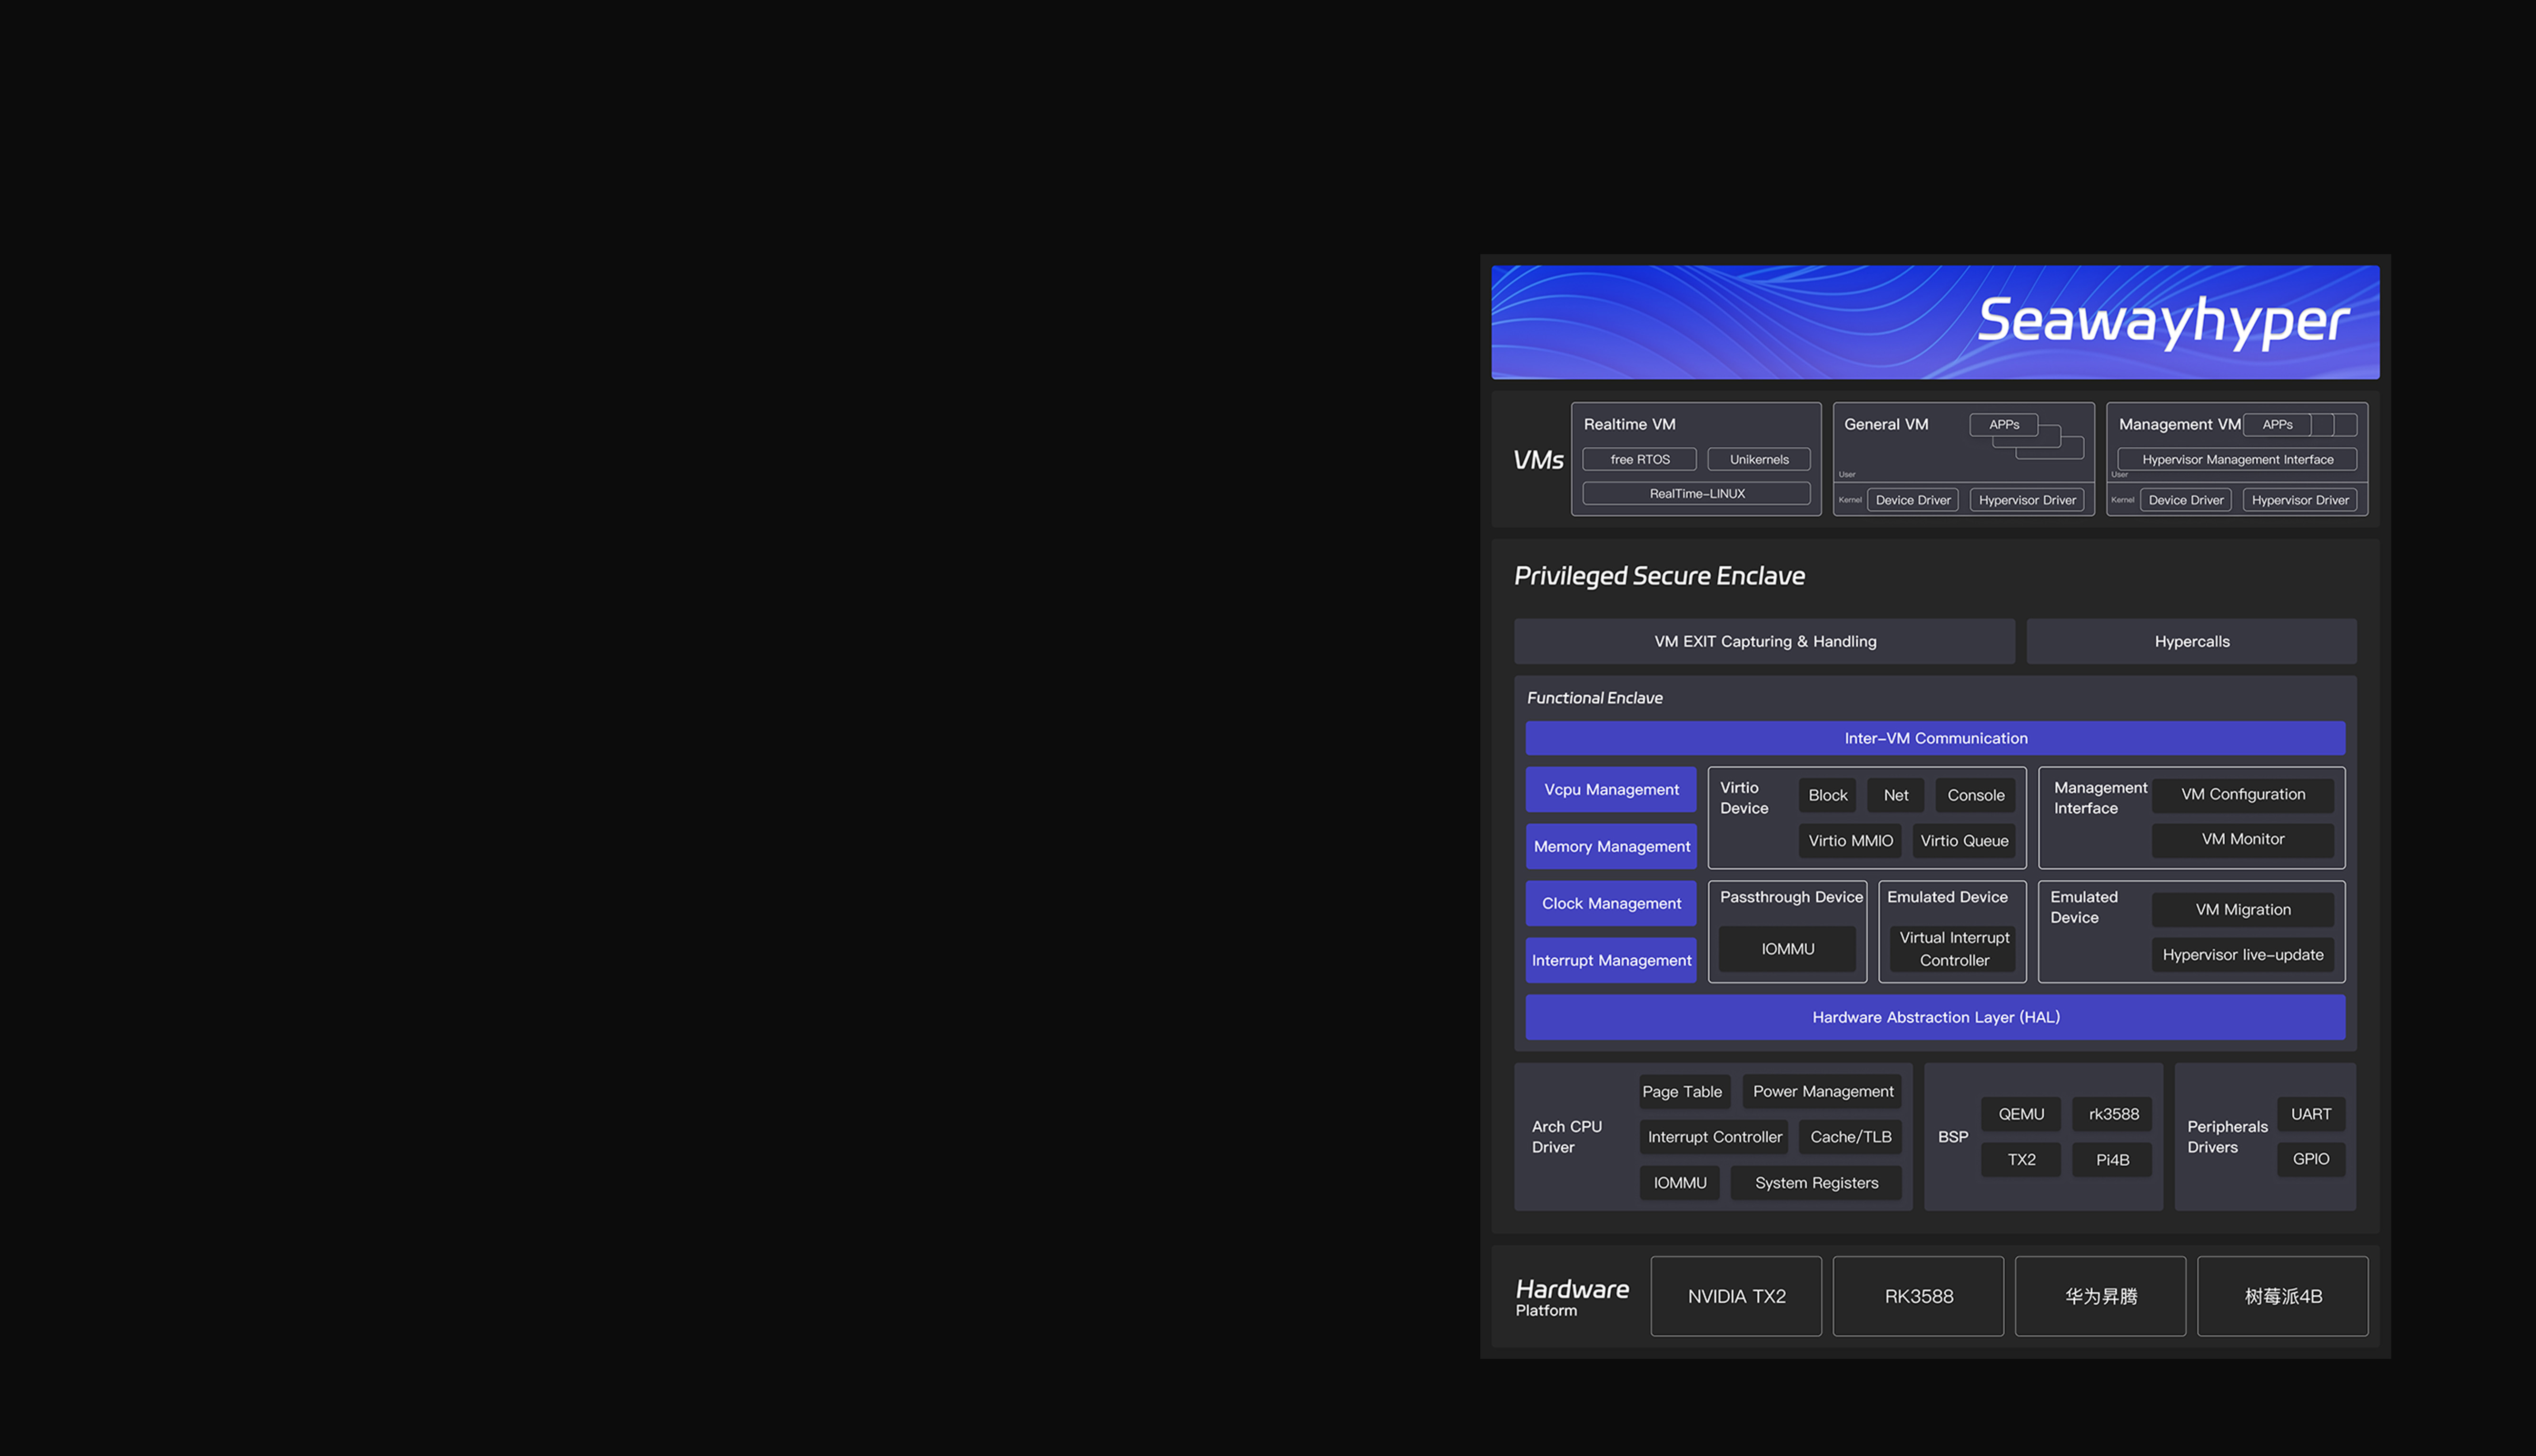The height and width of the screenshot is (1456, 2536).
Task: Select the RealTime-LINUX box
Action: pos(1696,493)
